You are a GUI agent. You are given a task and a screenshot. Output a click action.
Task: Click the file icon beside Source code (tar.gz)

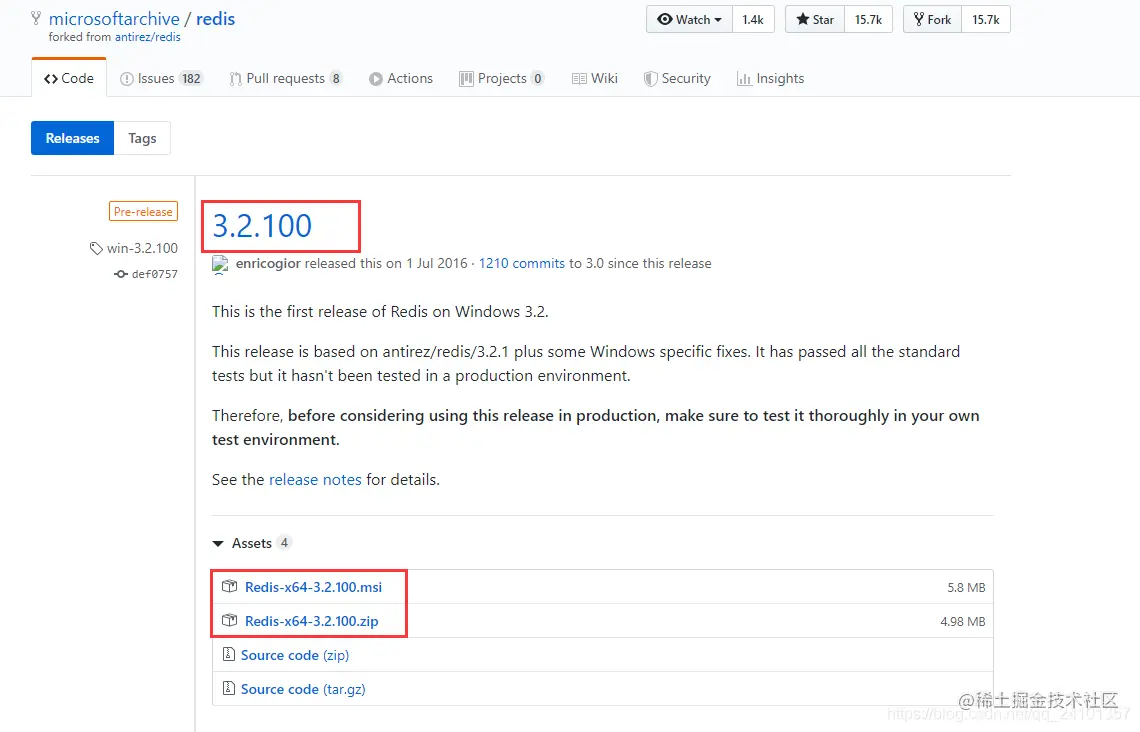pyautogui.click(x=228, y=688)
